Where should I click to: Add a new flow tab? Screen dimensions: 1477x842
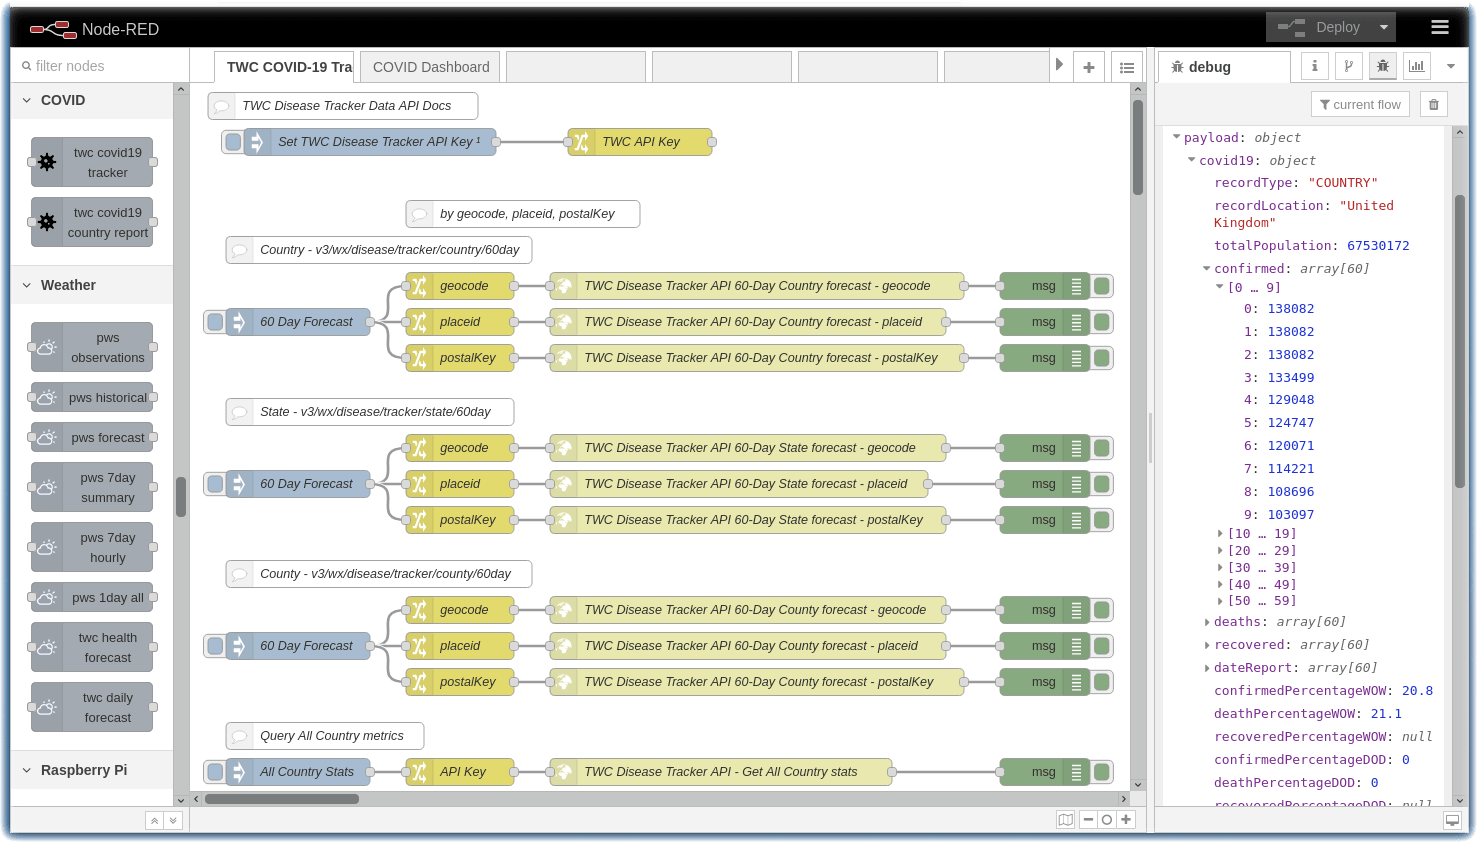(1089, 67)
